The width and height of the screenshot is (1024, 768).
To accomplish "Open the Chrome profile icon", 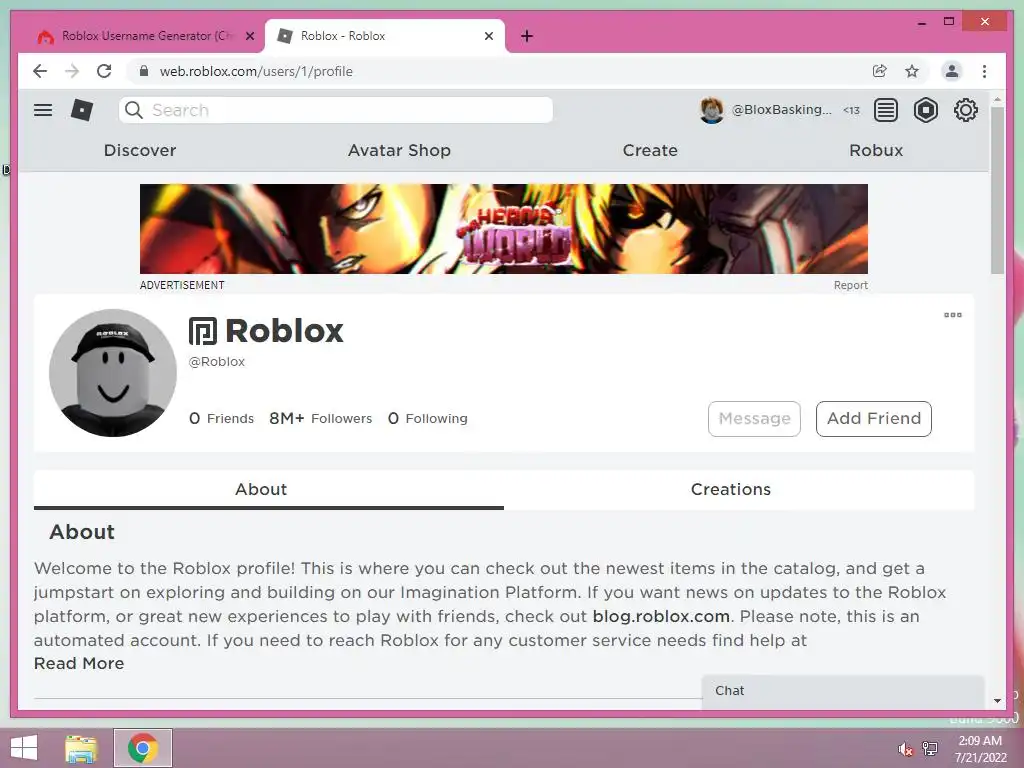I will (952, 71).
